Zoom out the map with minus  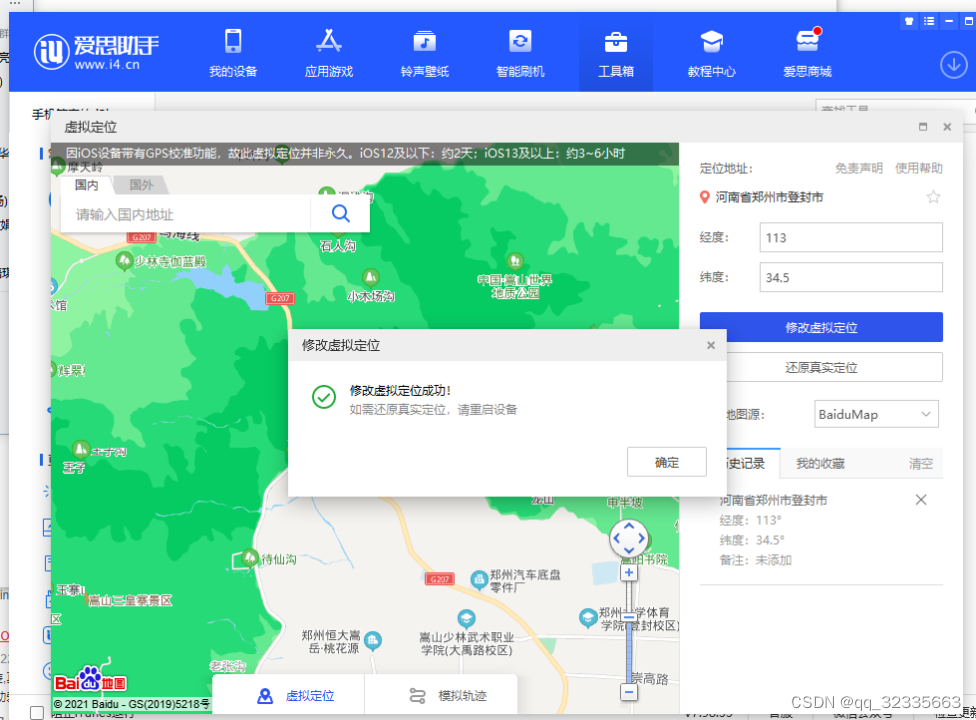coord(629,692)
